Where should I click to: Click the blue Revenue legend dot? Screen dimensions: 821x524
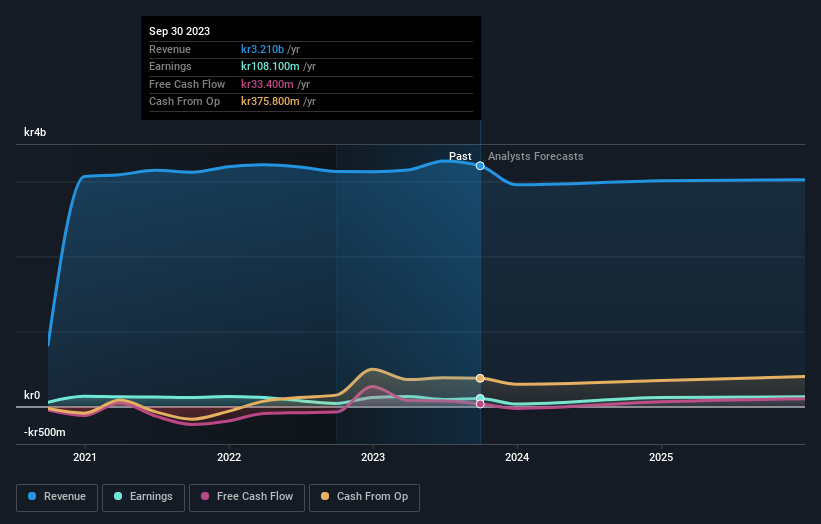click(x=32, y=496)
